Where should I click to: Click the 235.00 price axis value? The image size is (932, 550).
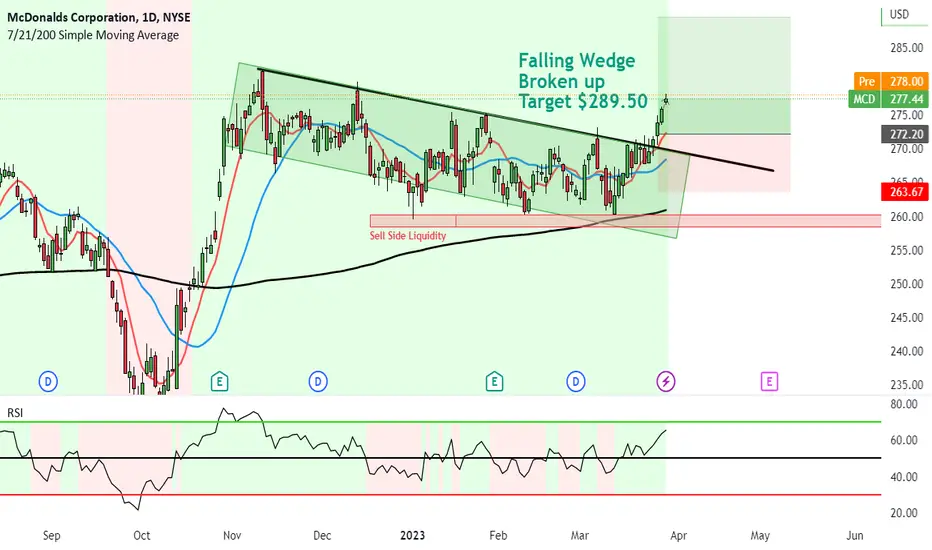[x=906, y=385]
